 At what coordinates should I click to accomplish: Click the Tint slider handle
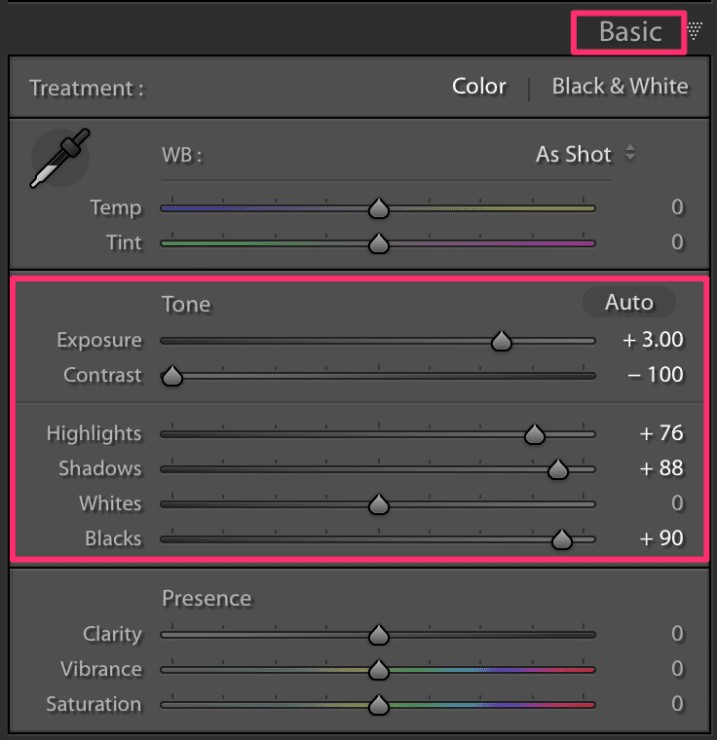point(378,243)
